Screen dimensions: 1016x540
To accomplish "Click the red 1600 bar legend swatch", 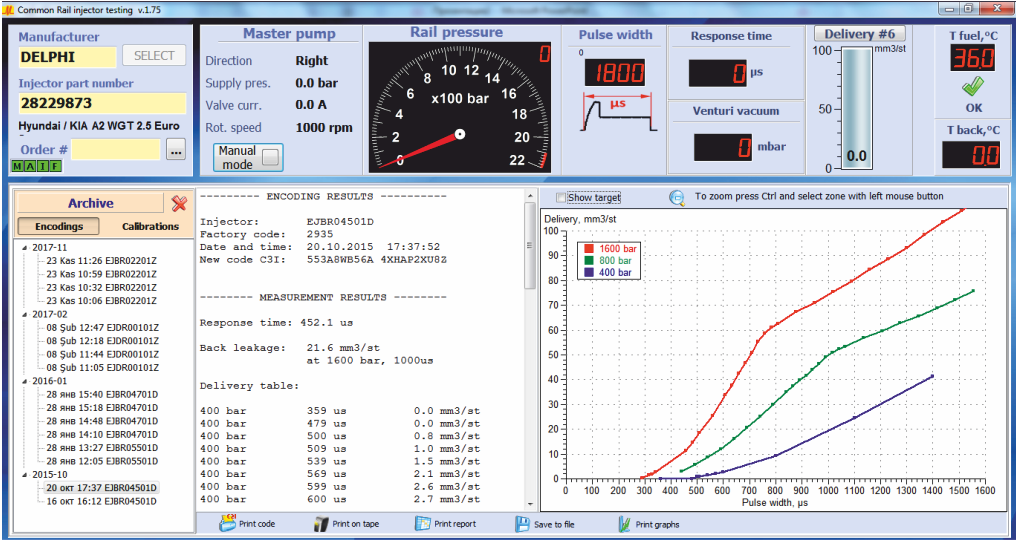I will click(588, 248).
